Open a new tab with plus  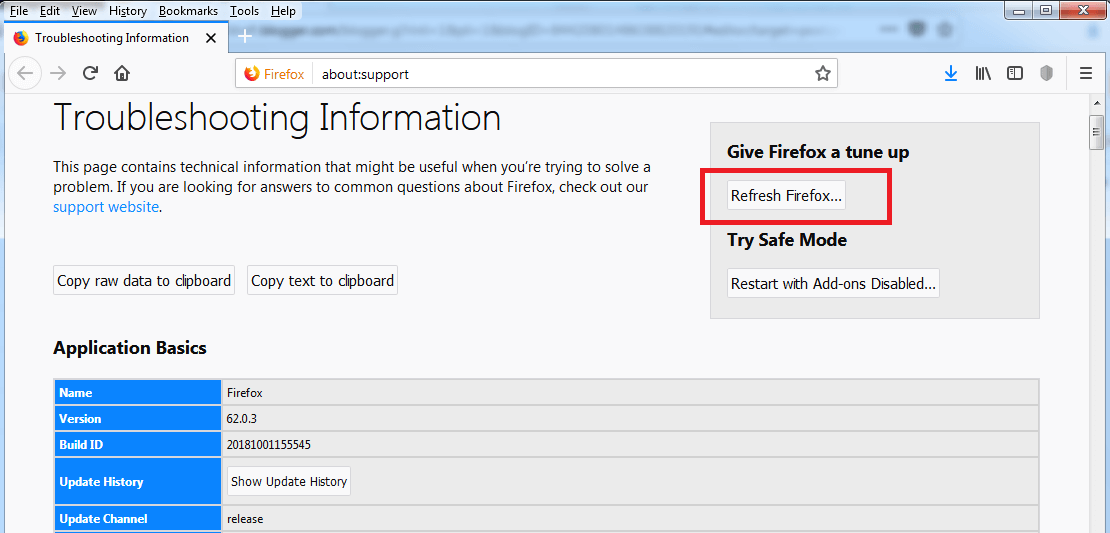(244, 36)
